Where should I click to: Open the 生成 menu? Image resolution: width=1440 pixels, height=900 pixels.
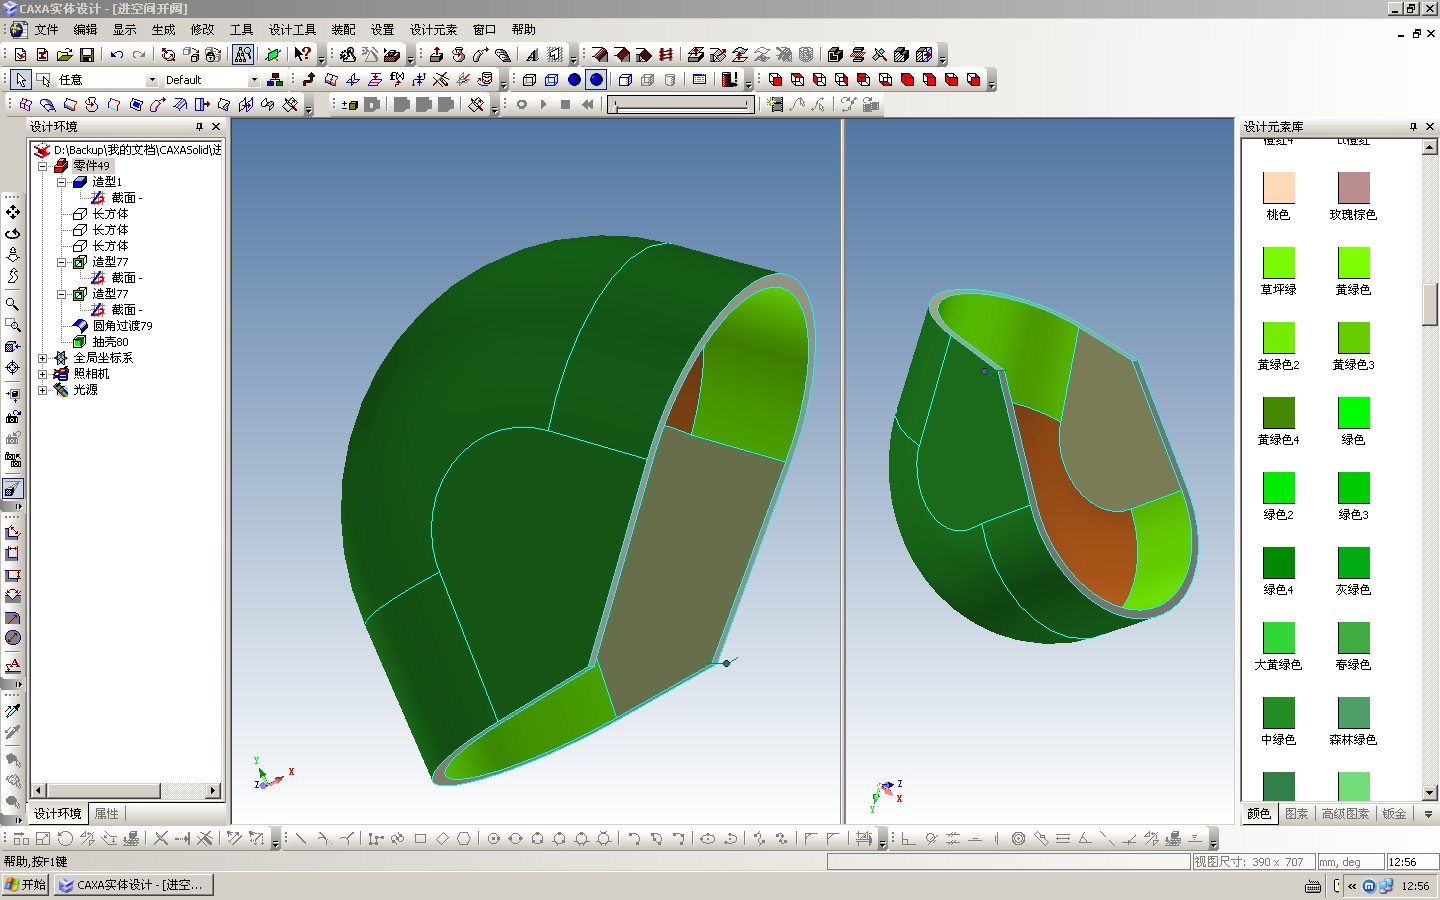[163, 30]
